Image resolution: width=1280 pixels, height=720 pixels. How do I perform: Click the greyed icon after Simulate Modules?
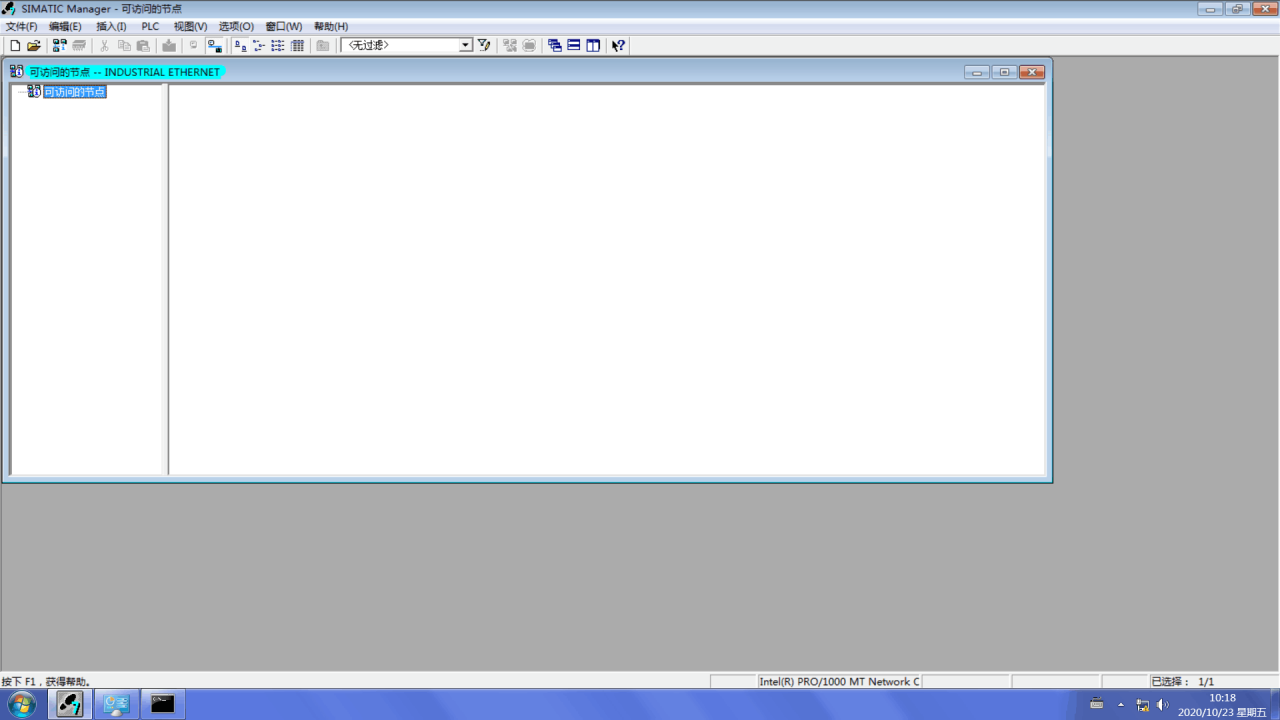pos(529,45)
